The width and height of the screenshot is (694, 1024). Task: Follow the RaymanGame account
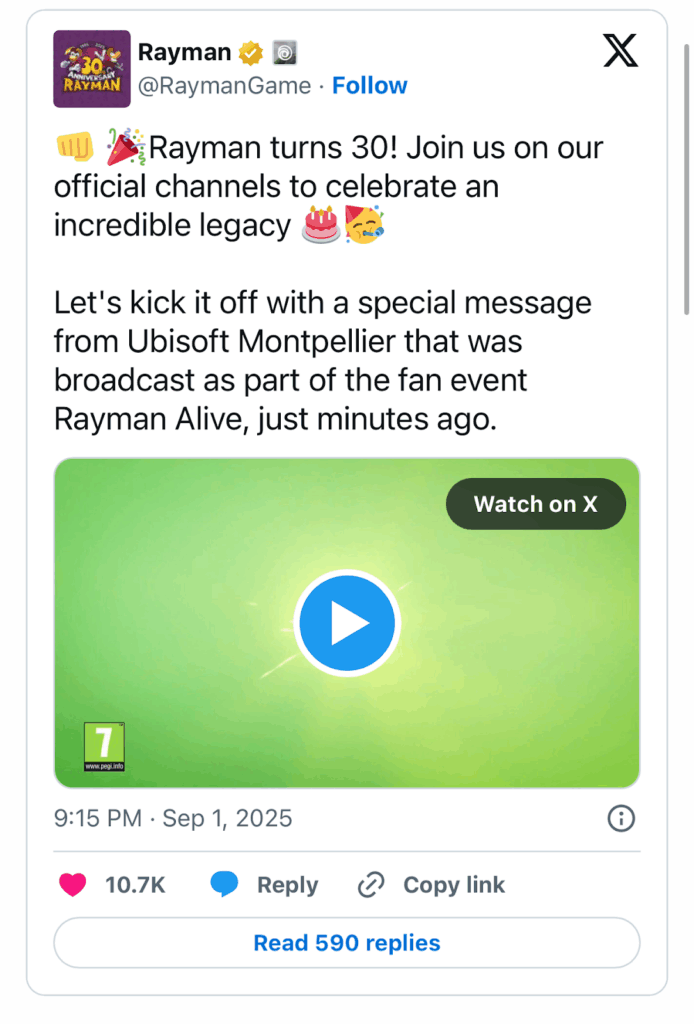(x=369, y=86)
